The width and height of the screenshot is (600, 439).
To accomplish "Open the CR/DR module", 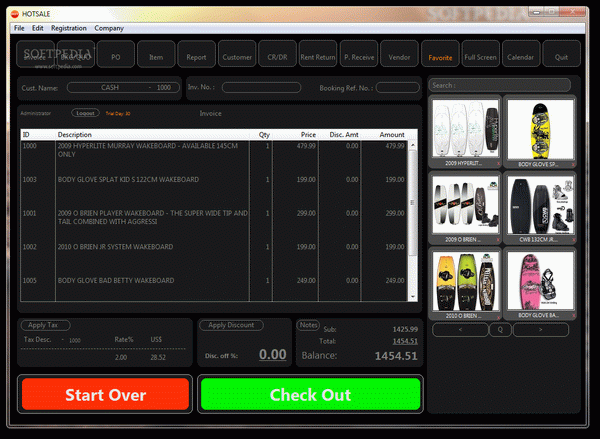I will [x=277, y=54].
